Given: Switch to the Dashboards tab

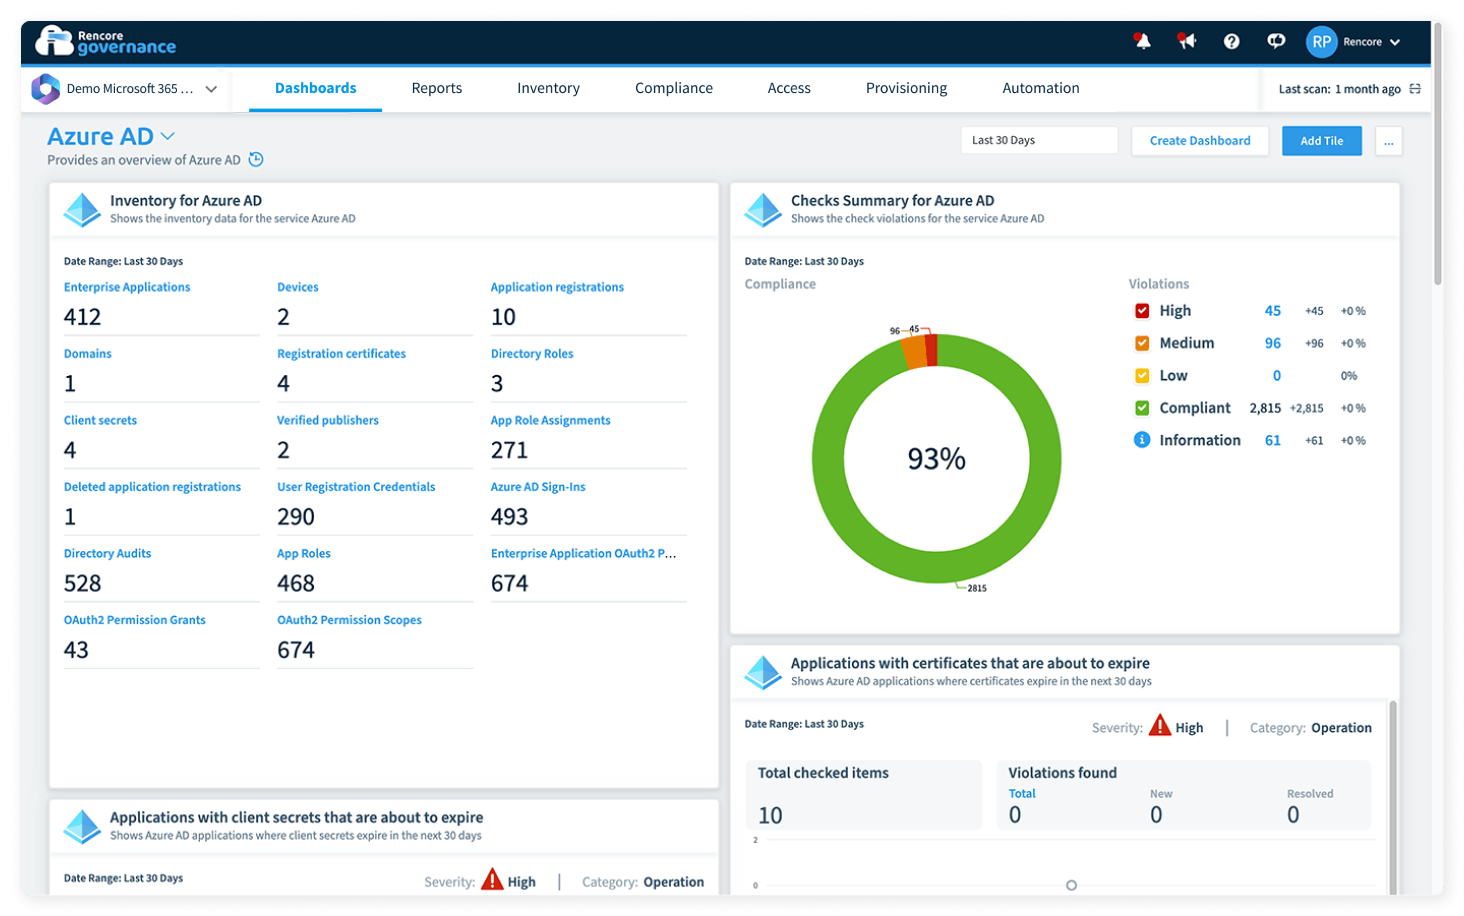Looking at the screenshot, I should click(x=315, y=88).
